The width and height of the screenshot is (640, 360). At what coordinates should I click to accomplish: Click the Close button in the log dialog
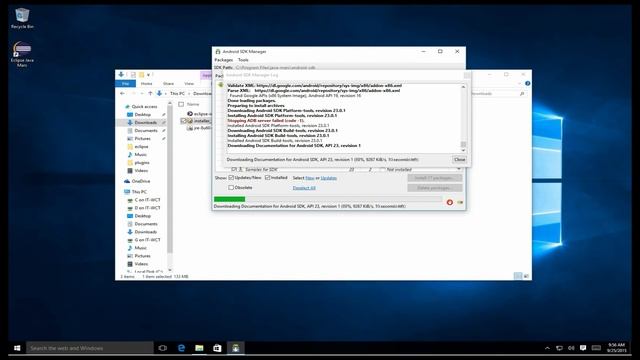[x=460, y=160]
